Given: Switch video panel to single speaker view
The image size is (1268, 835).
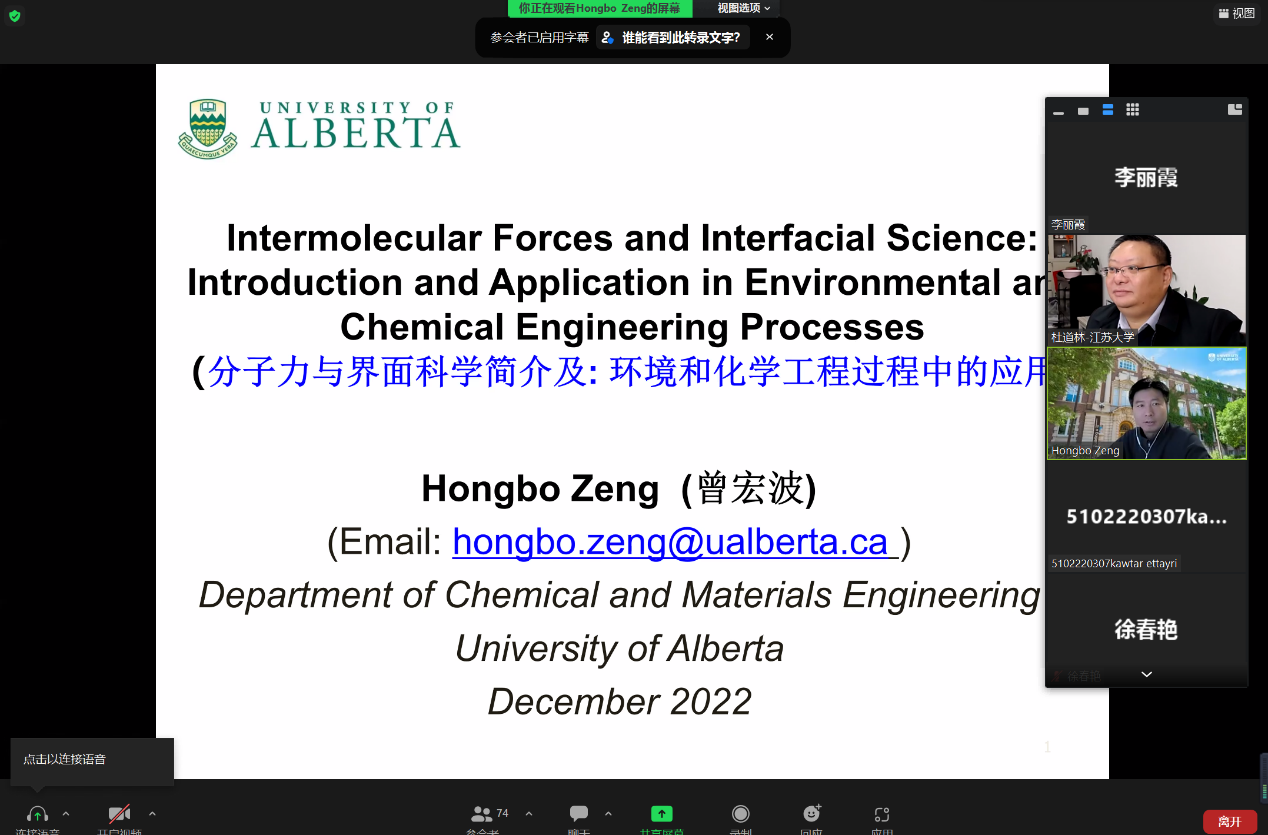Looking at the screenshot, I should click(1083, 110).
